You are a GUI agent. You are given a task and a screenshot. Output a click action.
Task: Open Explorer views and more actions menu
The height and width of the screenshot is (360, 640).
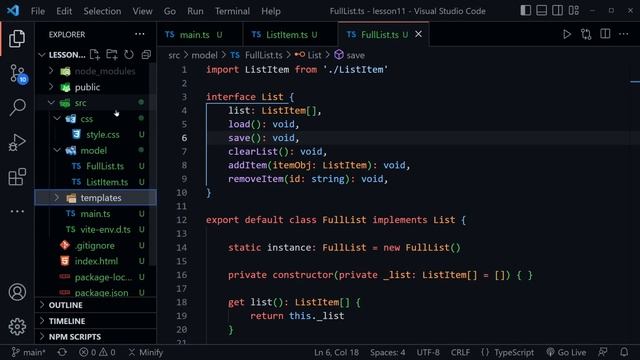pyautogui.click(x=140, y=34)
